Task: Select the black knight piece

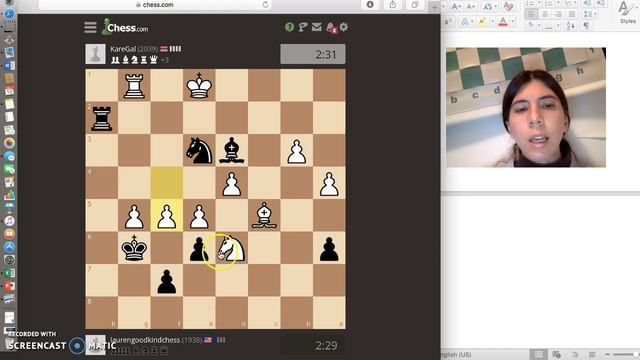Action: (x=199, y=150)
